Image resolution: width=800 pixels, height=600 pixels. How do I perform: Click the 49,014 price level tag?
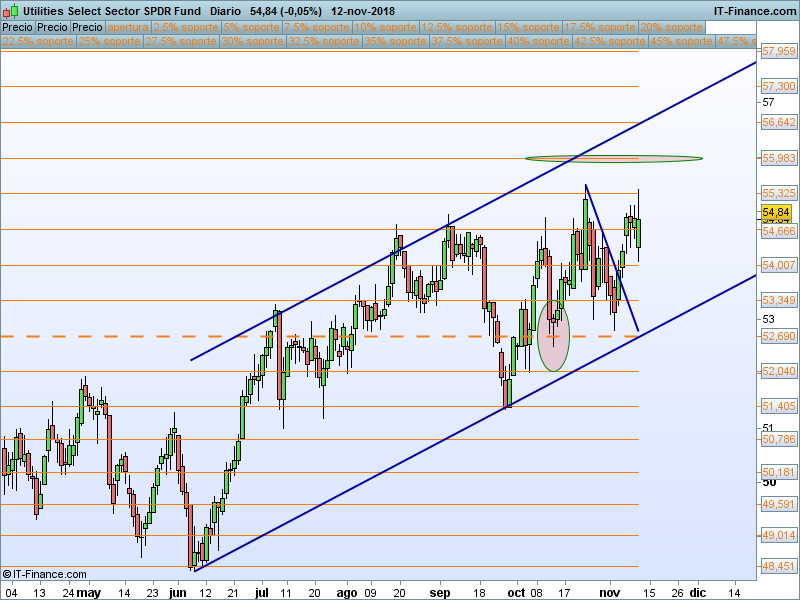click(x=779, y=535)
